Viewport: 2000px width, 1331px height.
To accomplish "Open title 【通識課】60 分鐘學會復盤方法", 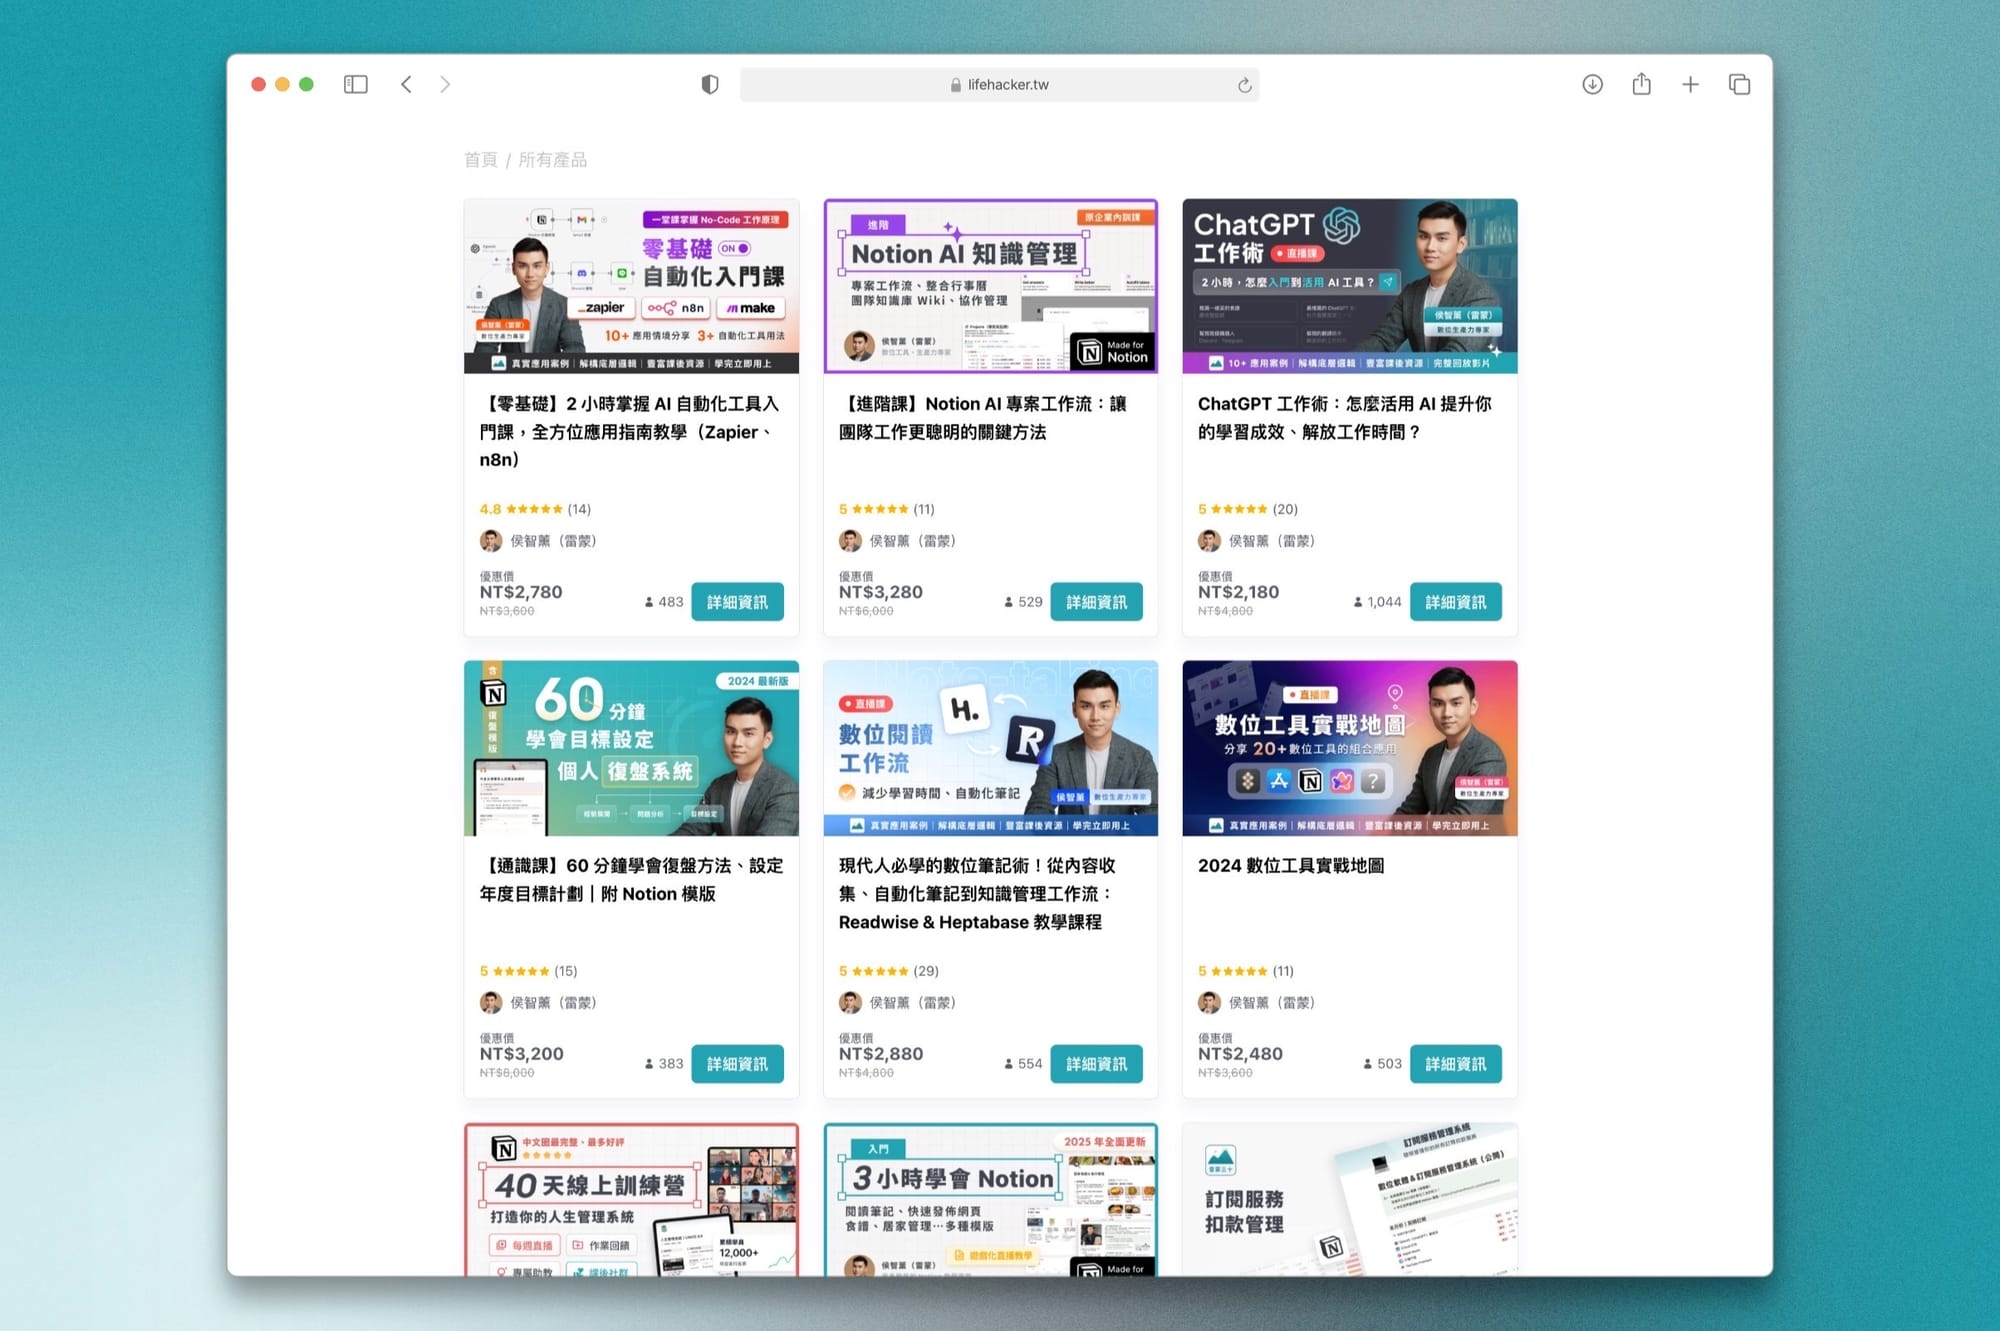I will pos(631,880).
